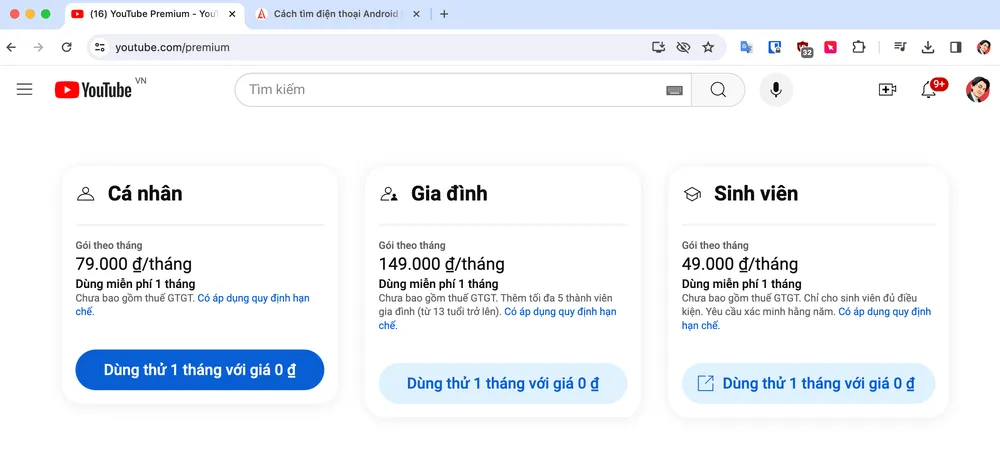This screenshot has width=1000, height=473.
Task: Click the 149.000 ₫/tháng price
Action: 441,264
